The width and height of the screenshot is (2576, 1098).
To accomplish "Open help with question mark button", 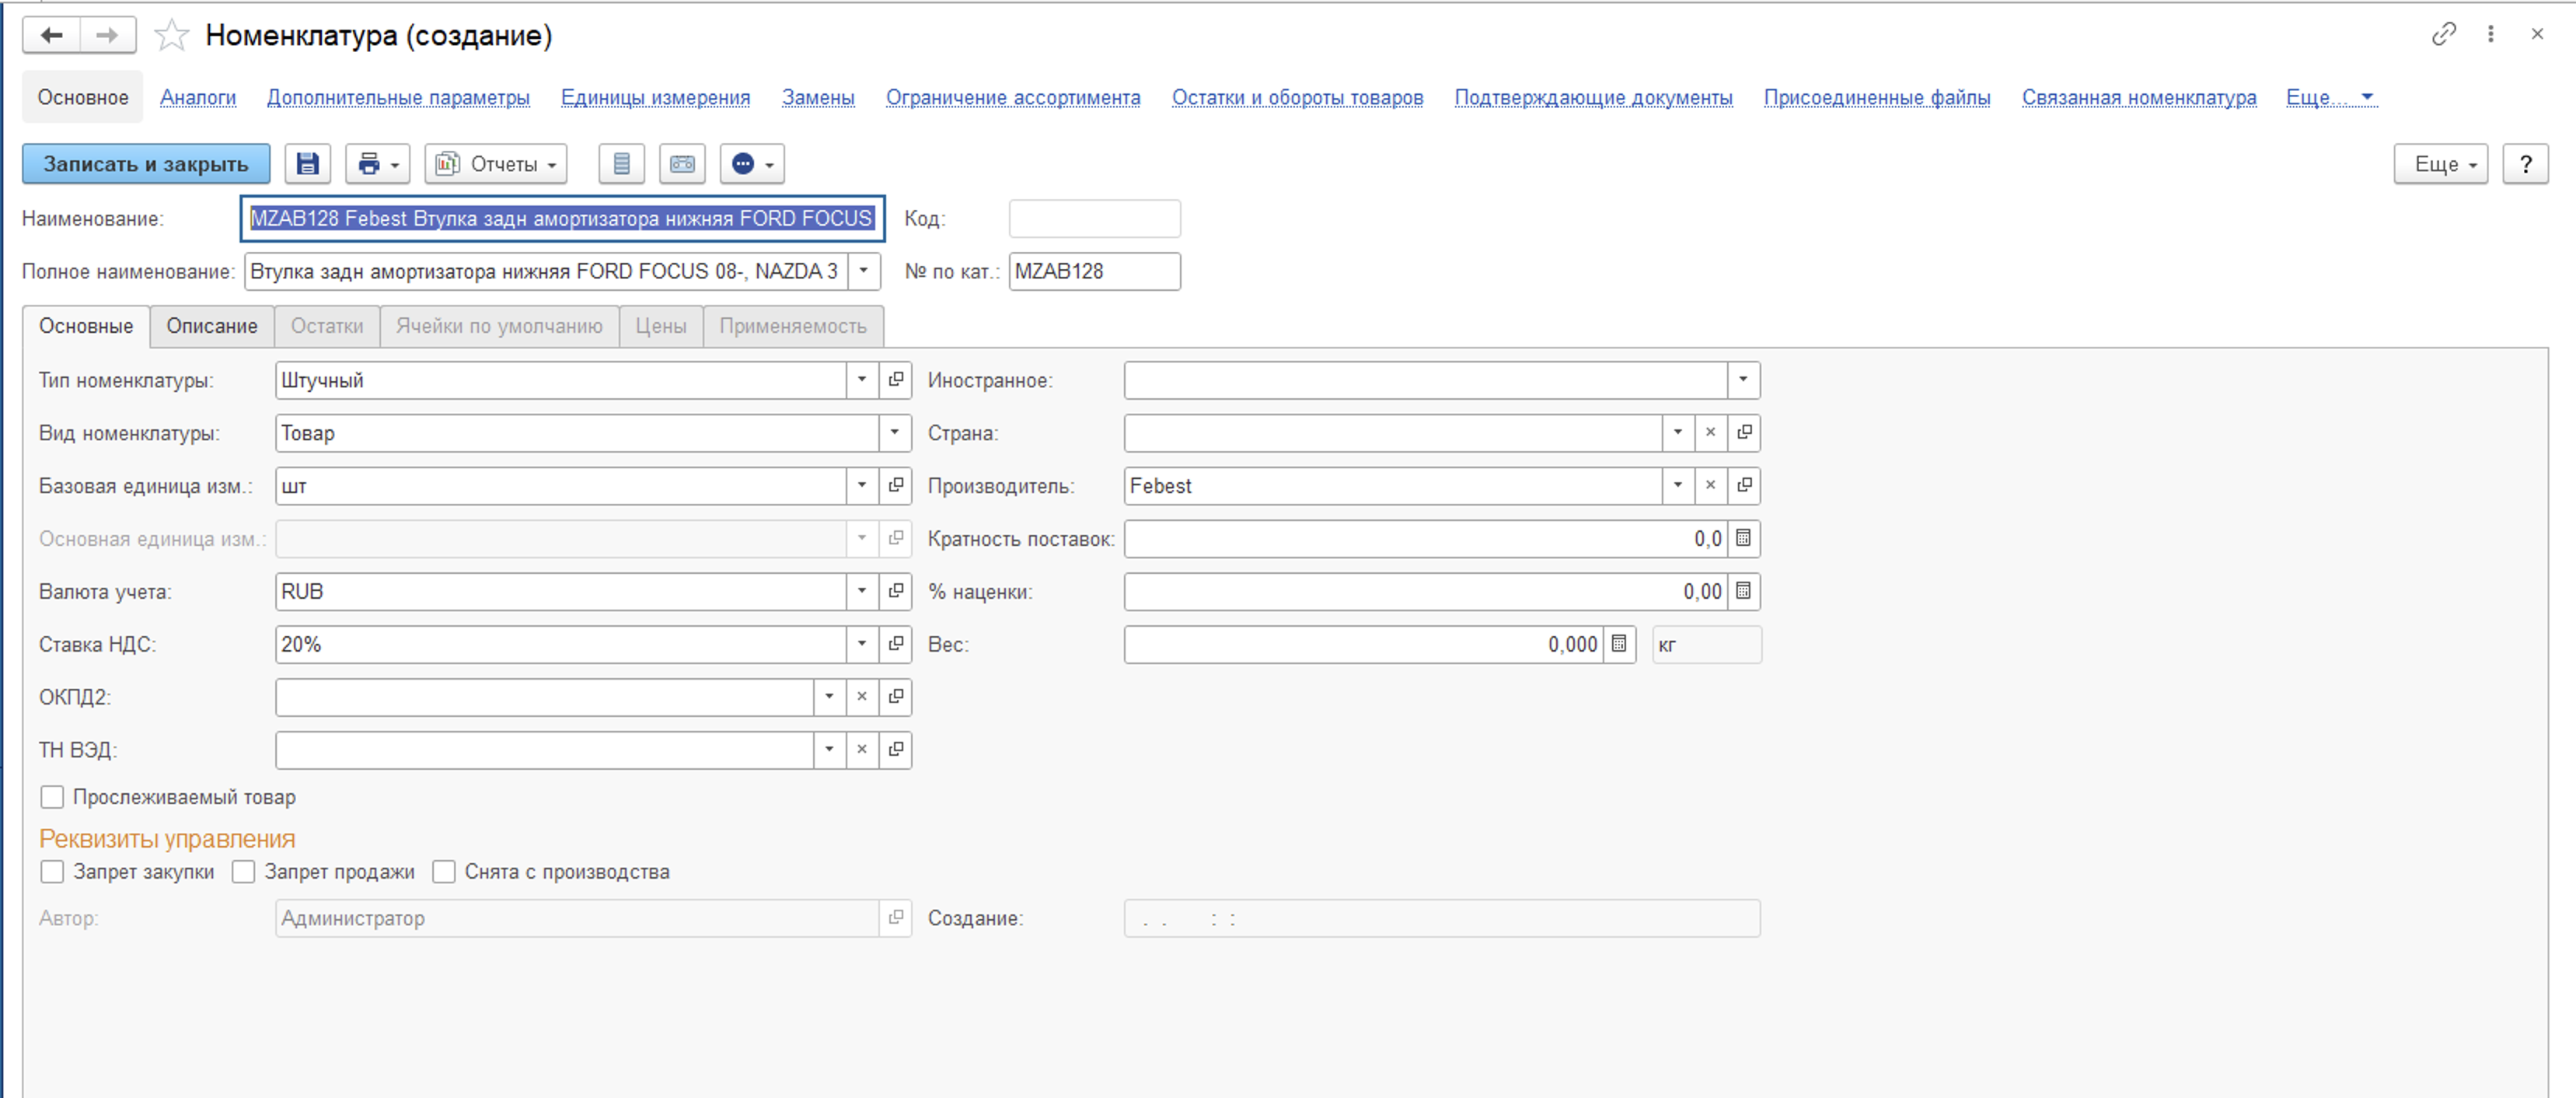I will 2525,164.
